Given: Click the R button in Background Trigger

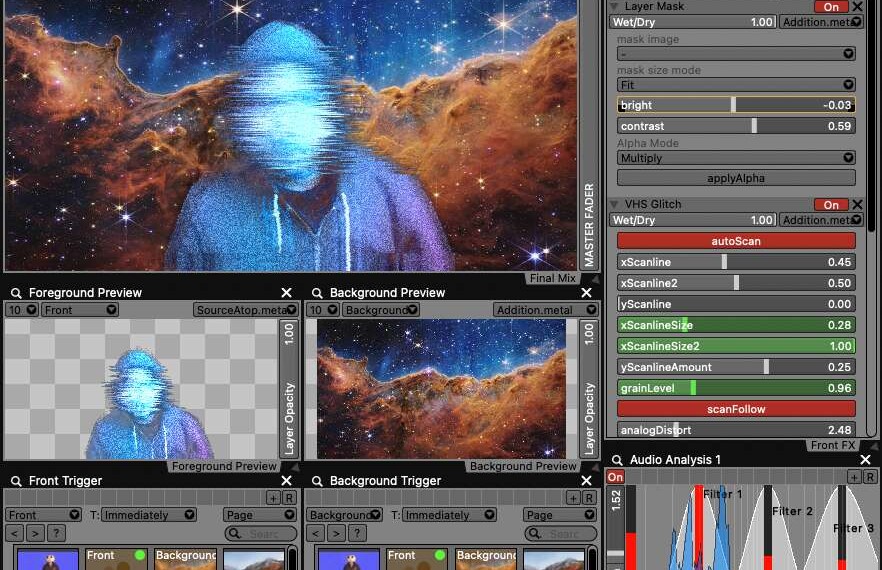Looking at the screenshot, I should click(588, 497).
